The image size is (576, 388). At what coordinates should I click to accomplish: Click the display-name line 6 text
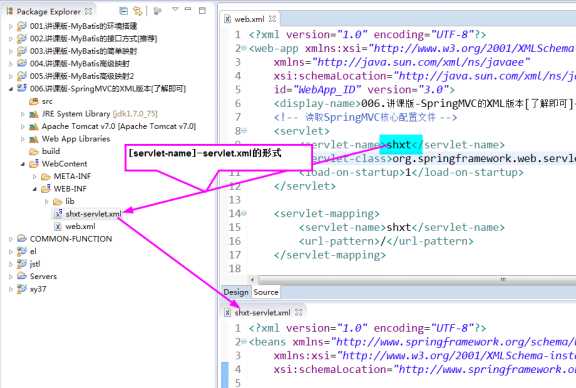(424, 104)
